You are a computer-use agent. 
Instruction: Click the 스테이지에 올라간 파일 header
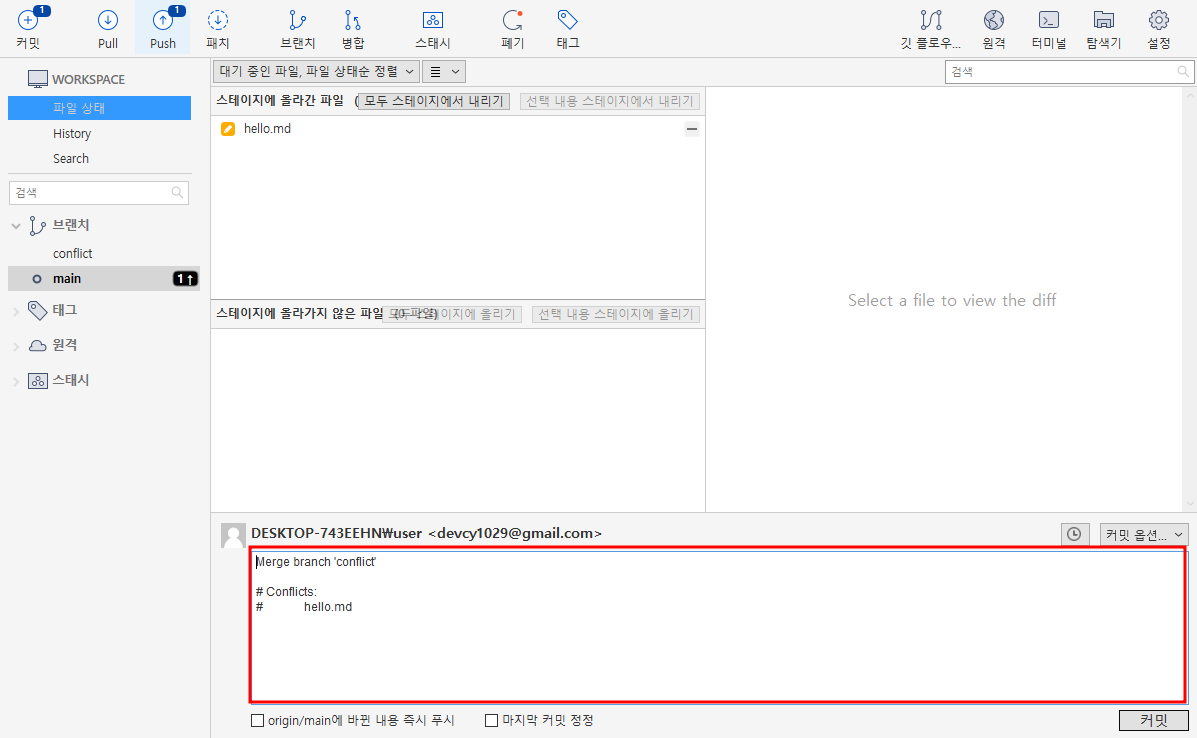[x=280, y=101]
